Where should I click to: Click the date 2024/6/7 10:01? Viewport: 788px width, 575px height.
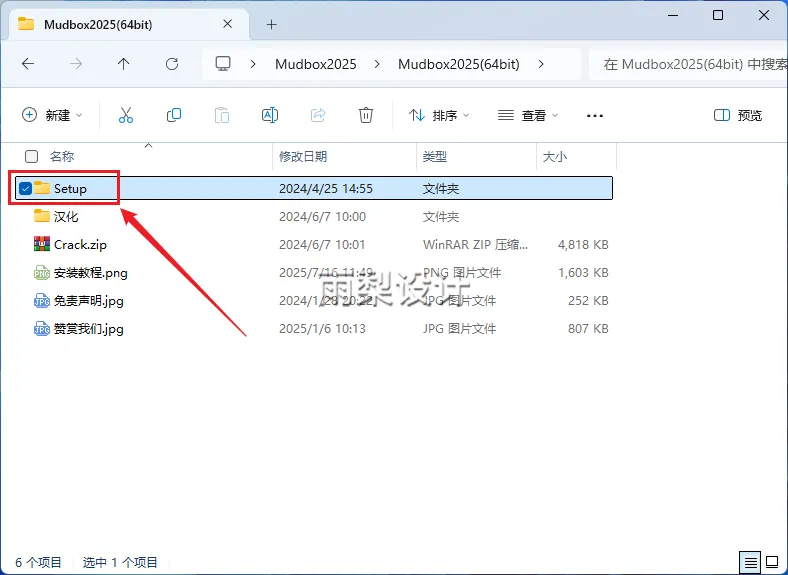coord(322,245)
